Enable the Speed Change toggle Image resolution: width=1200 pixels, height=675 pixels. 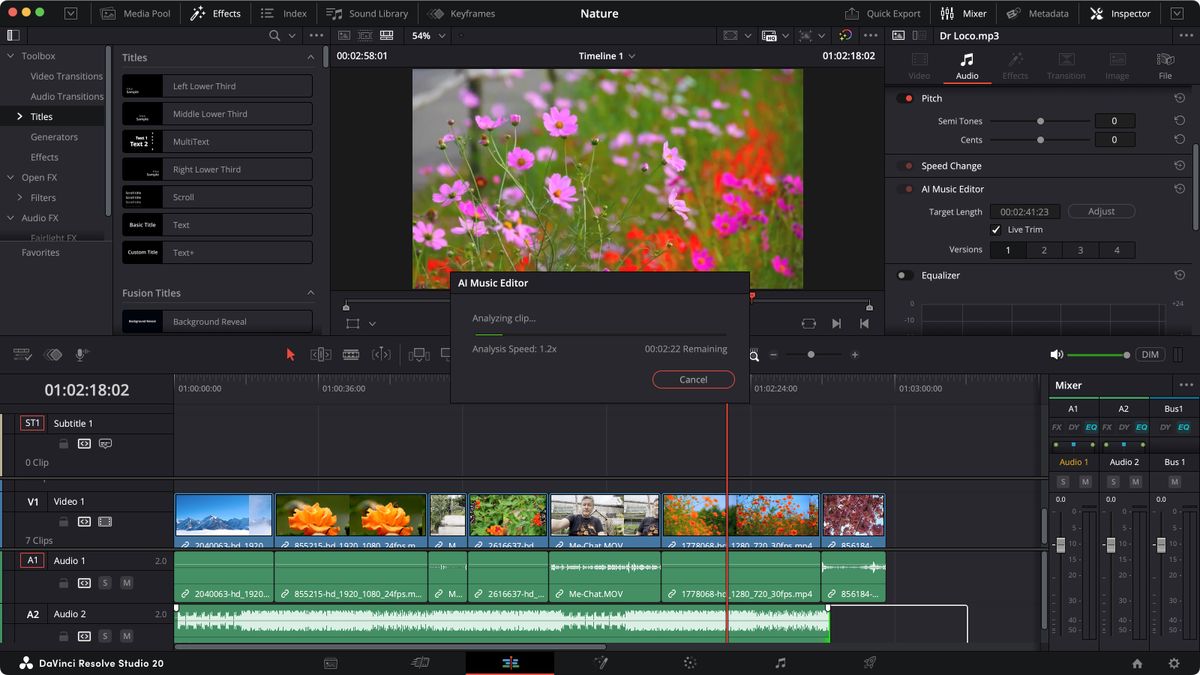tap(905, 166)
